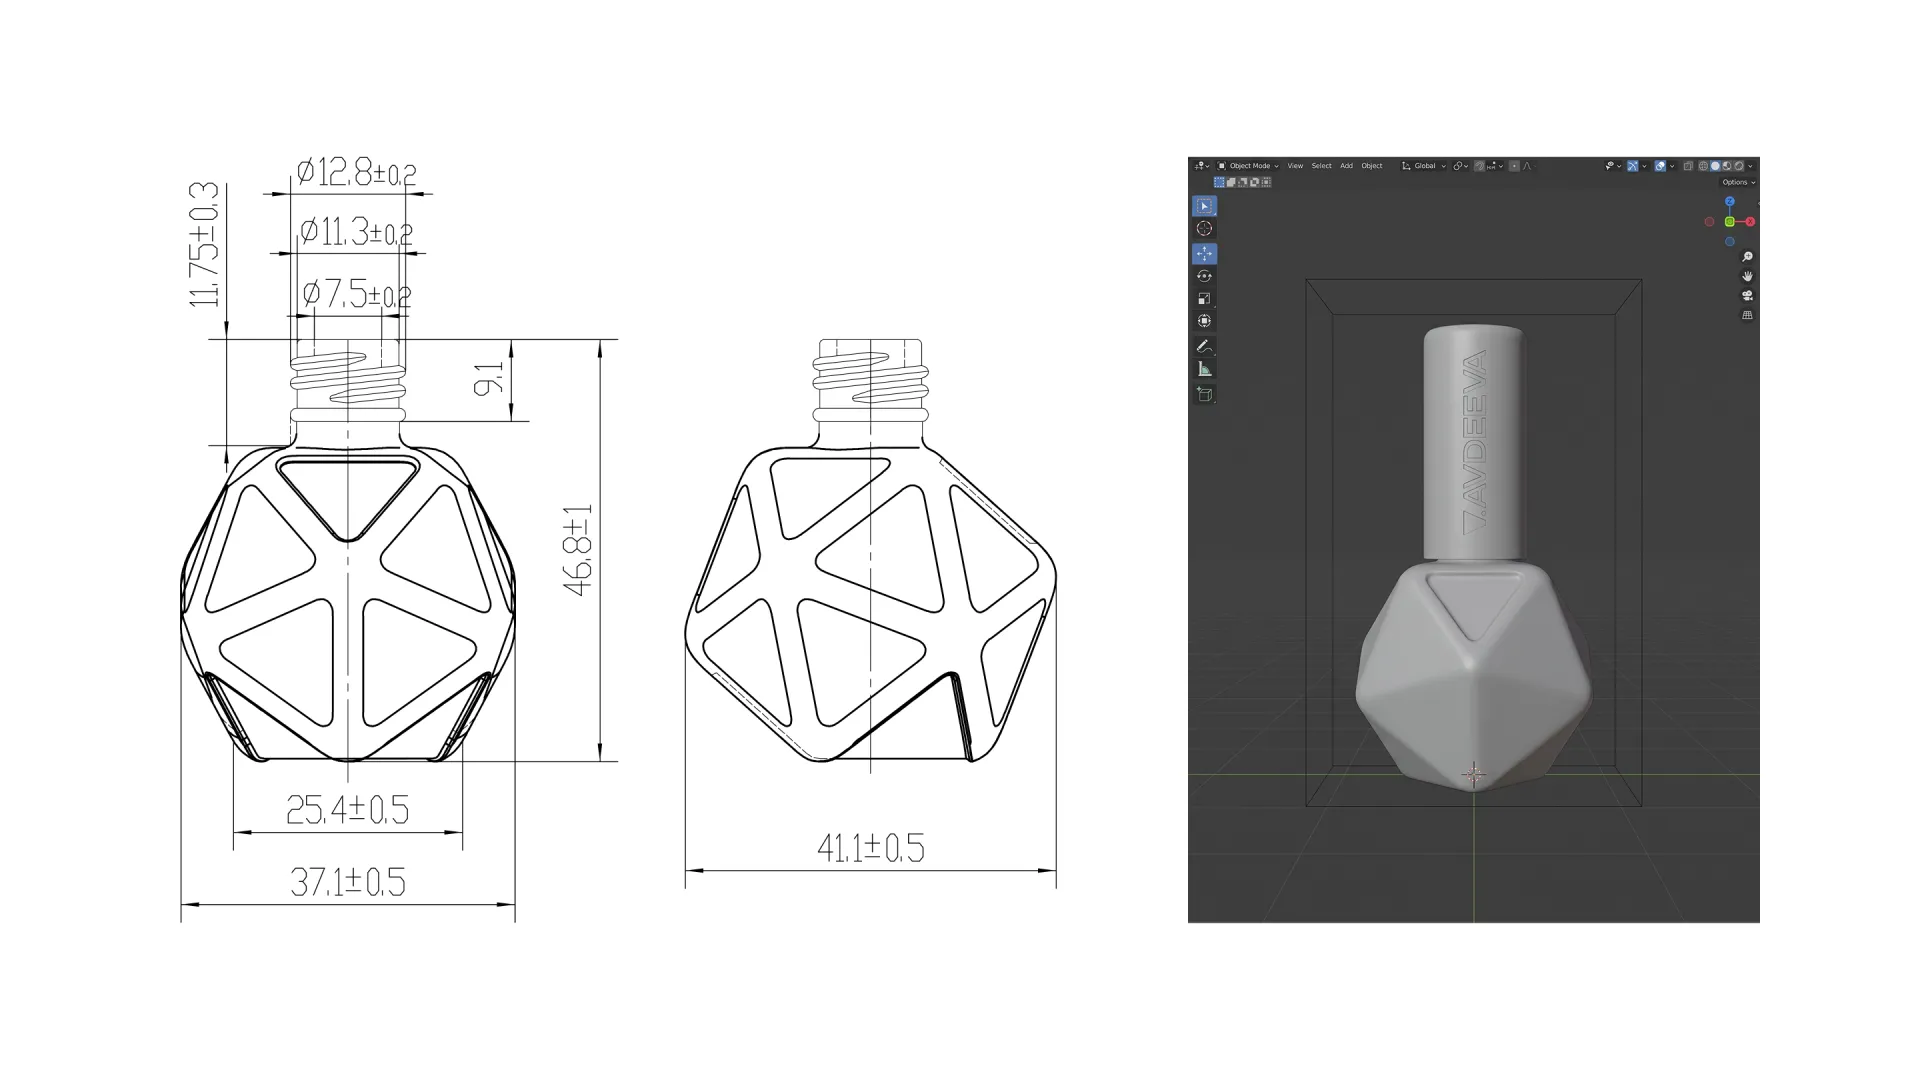The height and width of the screenshot is (1080, 1920).
Task: Toggle the gizmo display button
Action: pos(1633,166)
